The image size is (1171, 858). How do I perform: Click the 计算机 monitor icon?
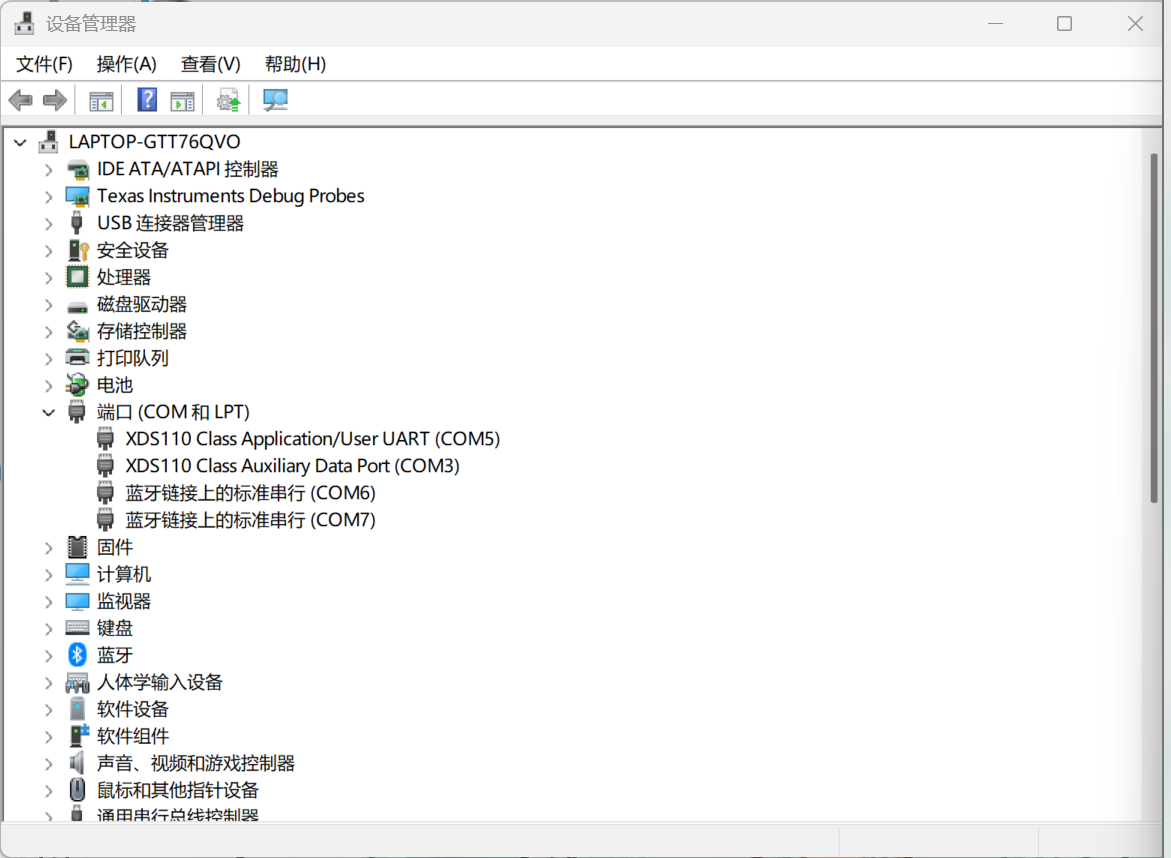77,574
